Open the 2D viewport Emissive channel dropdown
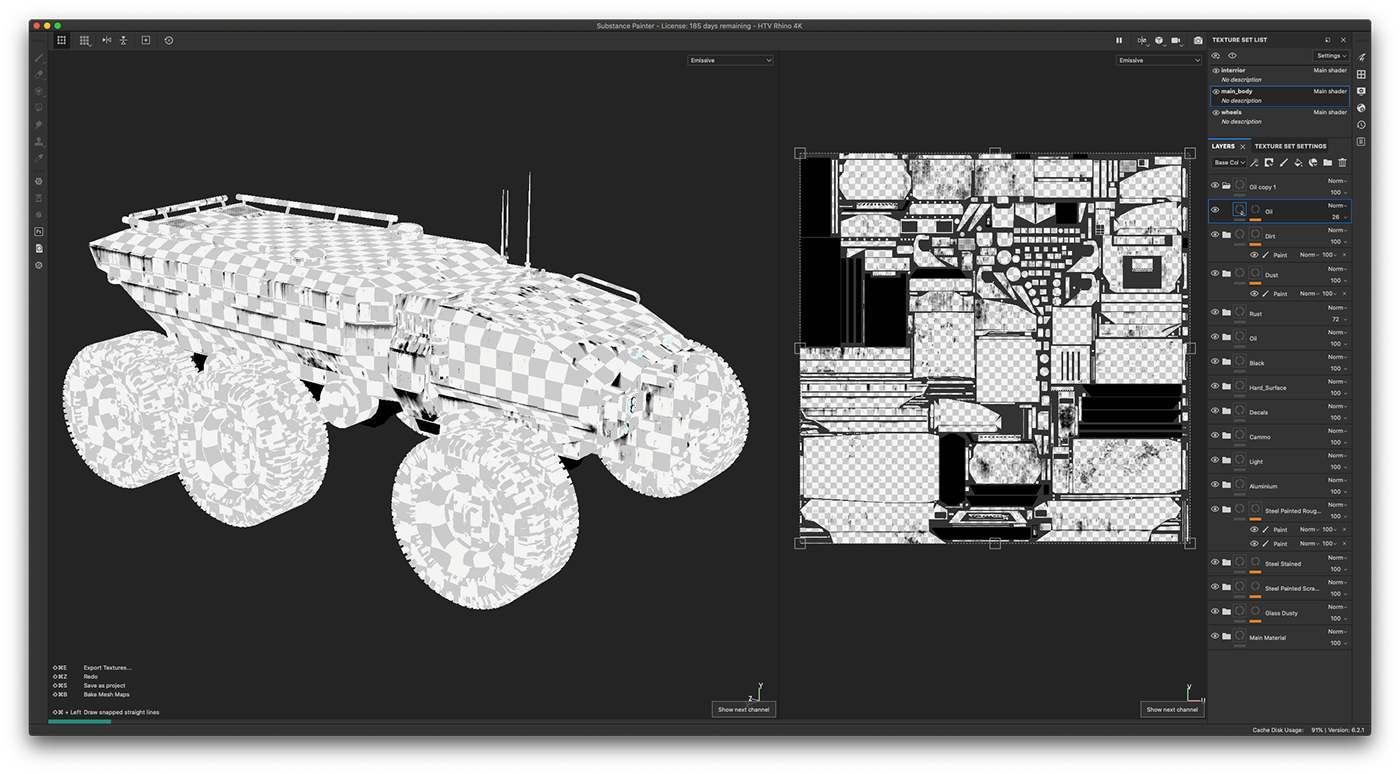This screenshot has width=1400, height=774. (x=1159, y=60)
